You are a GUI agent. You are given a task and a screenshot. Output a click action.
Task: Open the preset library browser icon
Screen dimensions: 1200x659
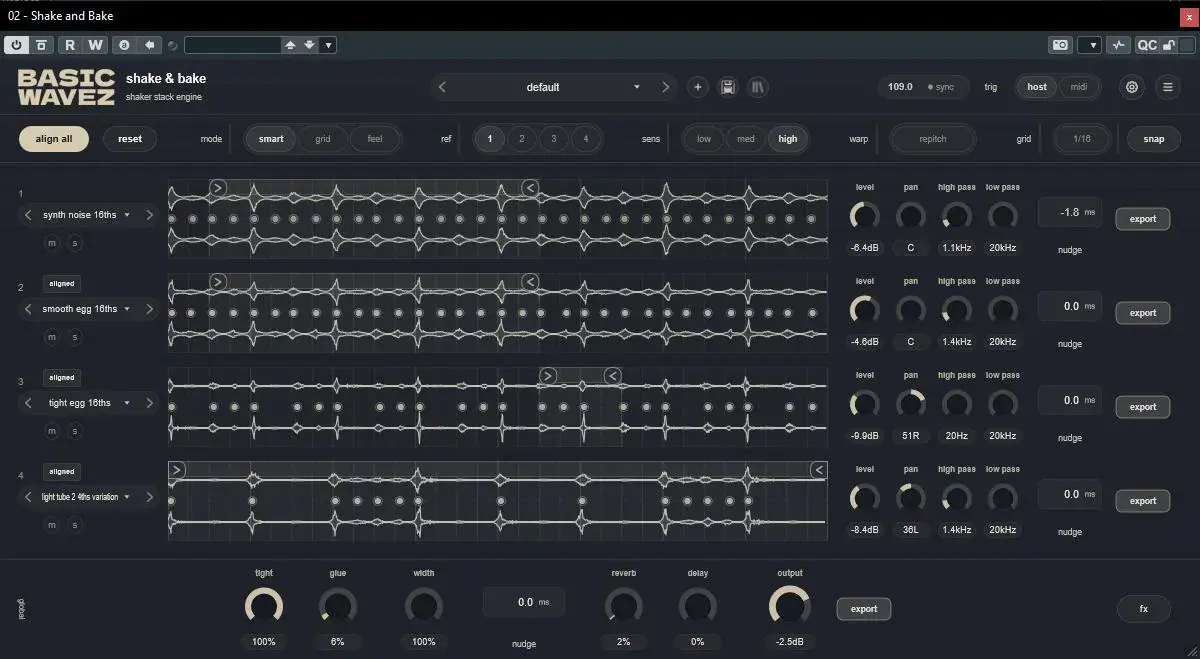[x=759, y=87]
